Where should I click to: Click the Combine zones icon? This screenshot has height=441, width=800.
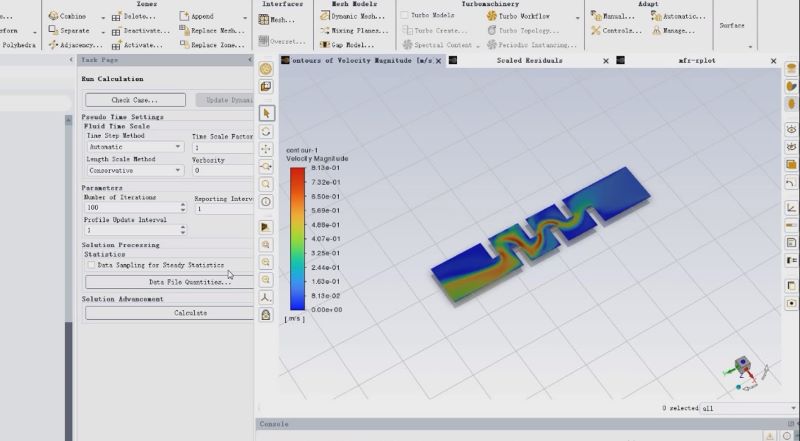click(x=53, y=16)
